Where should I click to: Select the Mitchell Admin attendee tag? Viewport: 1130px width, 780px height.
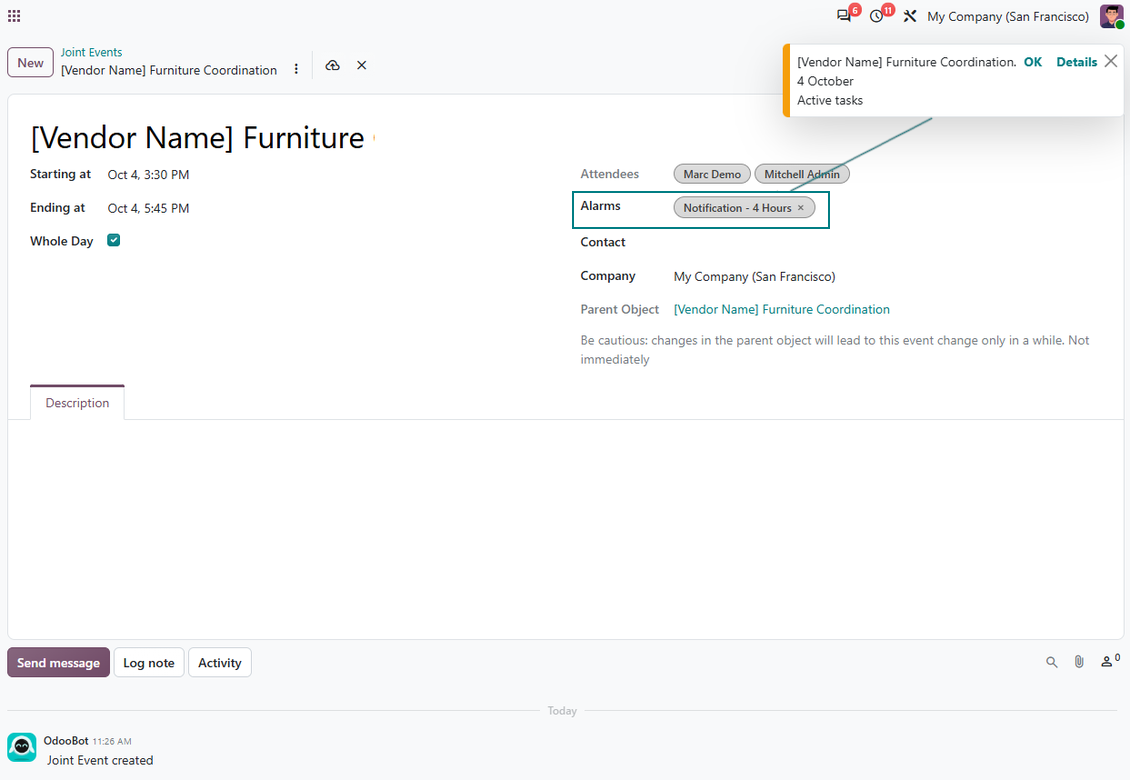pyautogui.click(x=802, y=174)
